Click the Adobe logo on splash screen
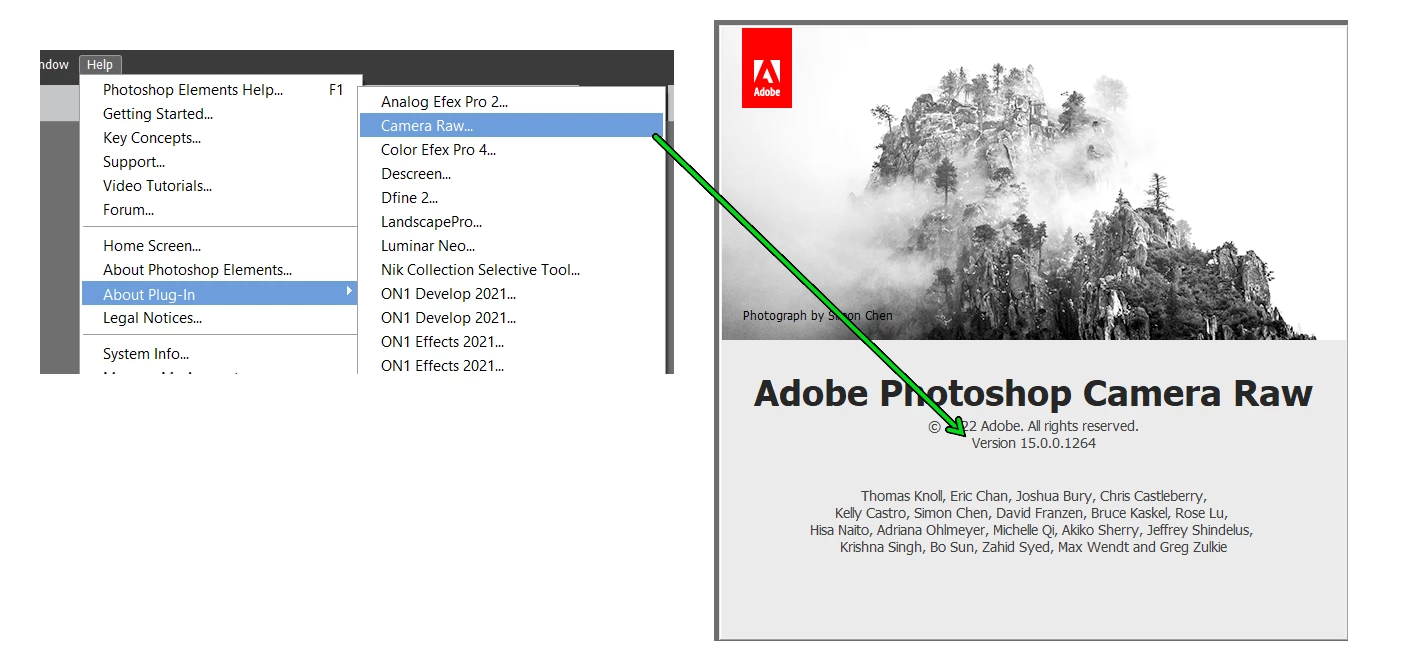Viewport: 1408px width, 661px height. click(x=767, y=67)
